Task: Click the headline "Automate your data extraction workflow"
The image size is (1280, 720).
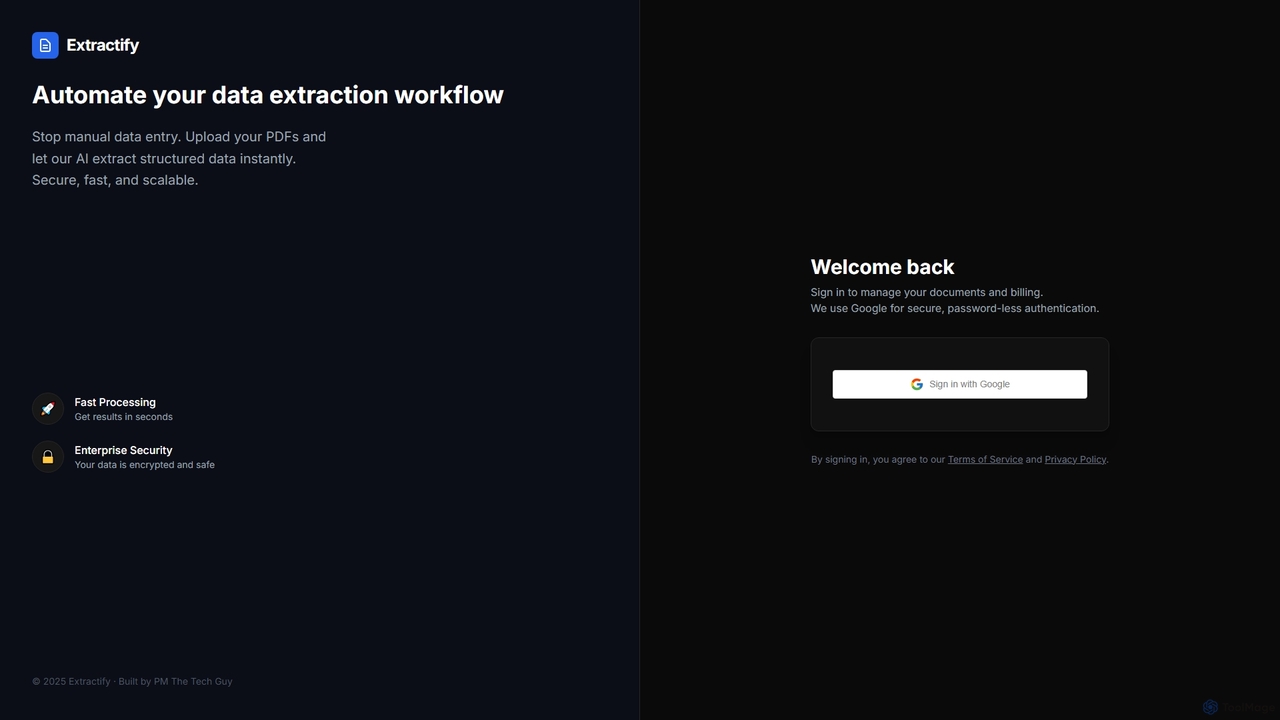Action: [268, 95]
